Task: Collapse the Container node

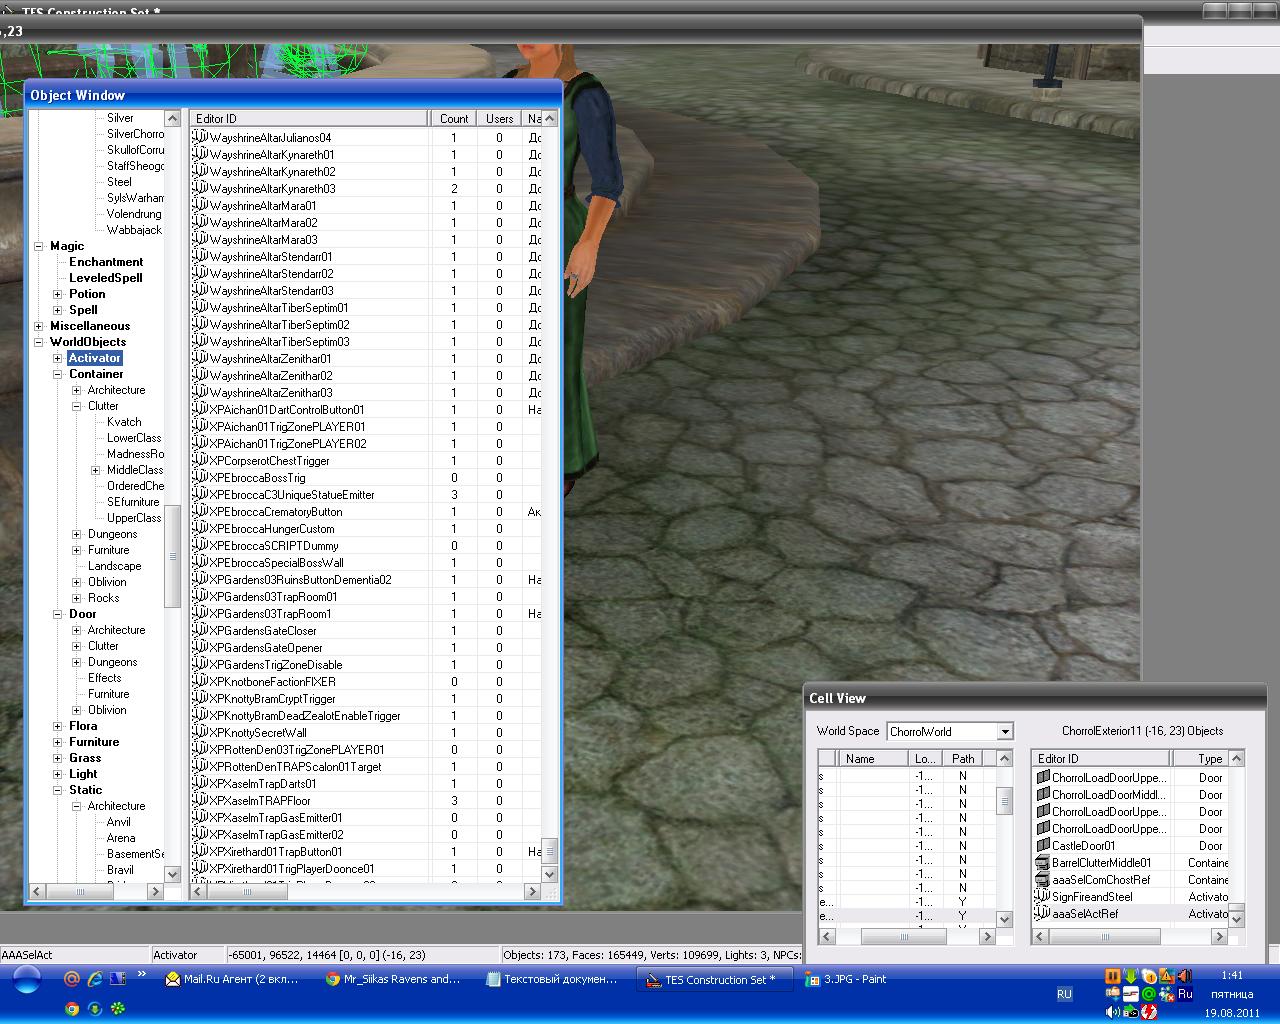Action: tap(58, 374)
